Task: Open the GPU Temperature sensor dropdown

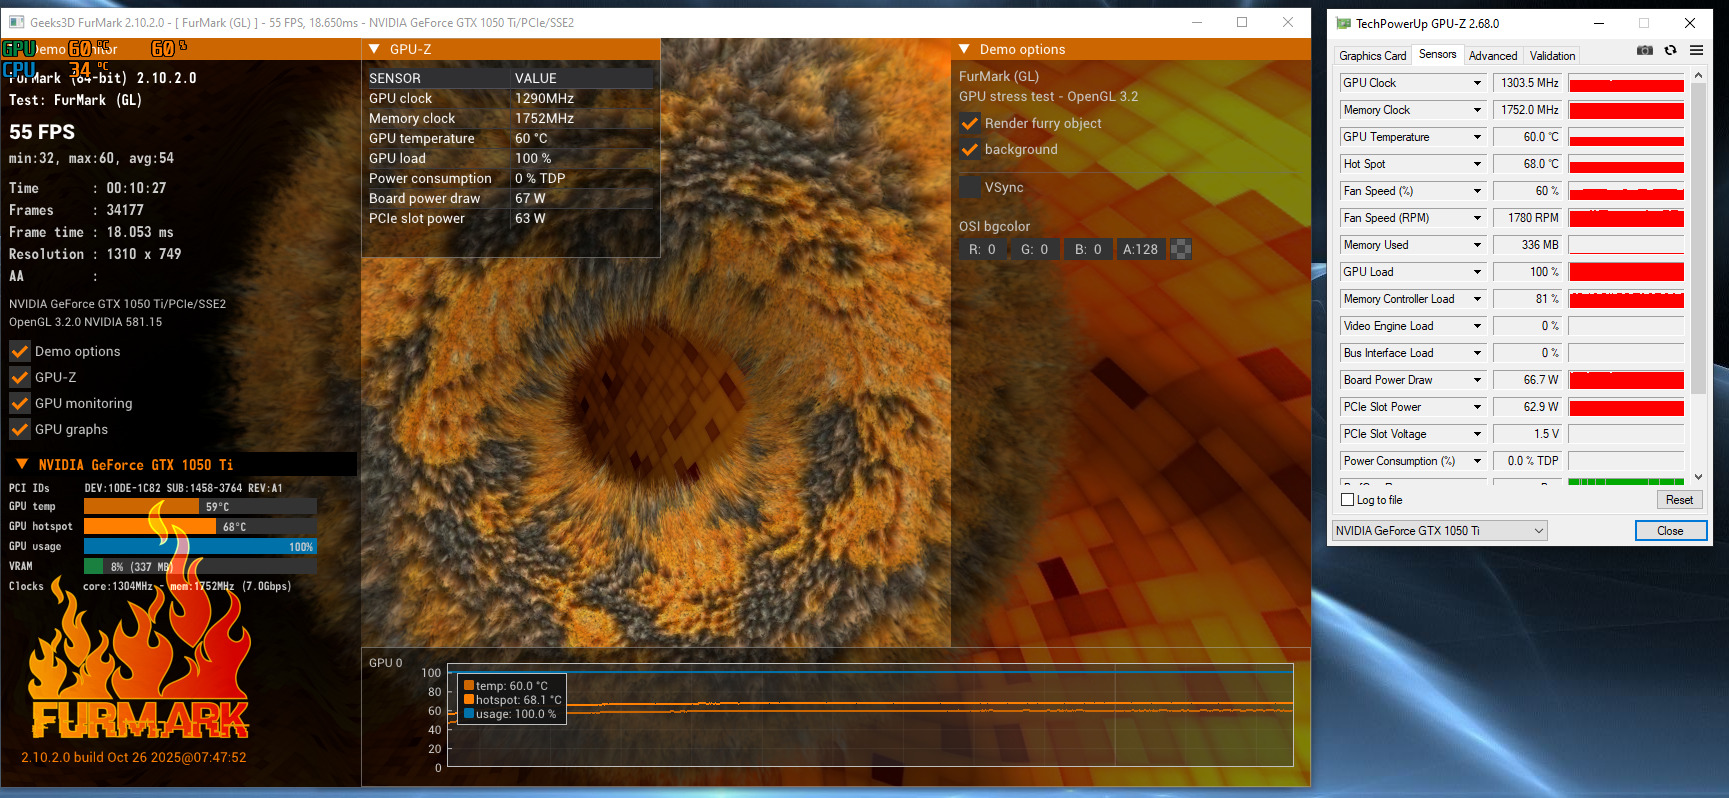Action: tap(1477, 137)
